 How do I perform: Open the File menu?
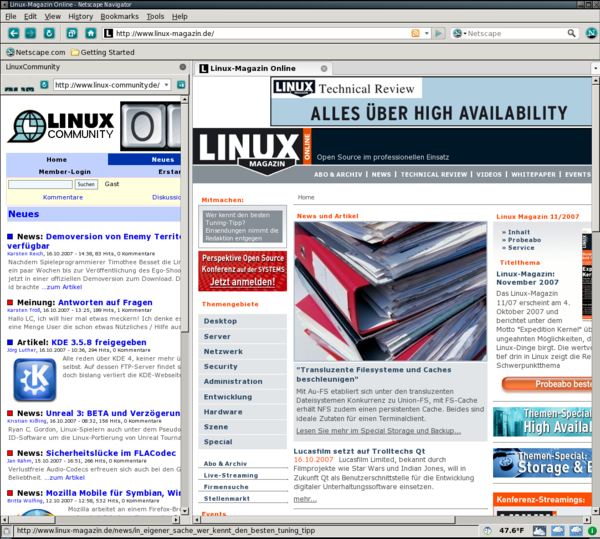point(11,16)
